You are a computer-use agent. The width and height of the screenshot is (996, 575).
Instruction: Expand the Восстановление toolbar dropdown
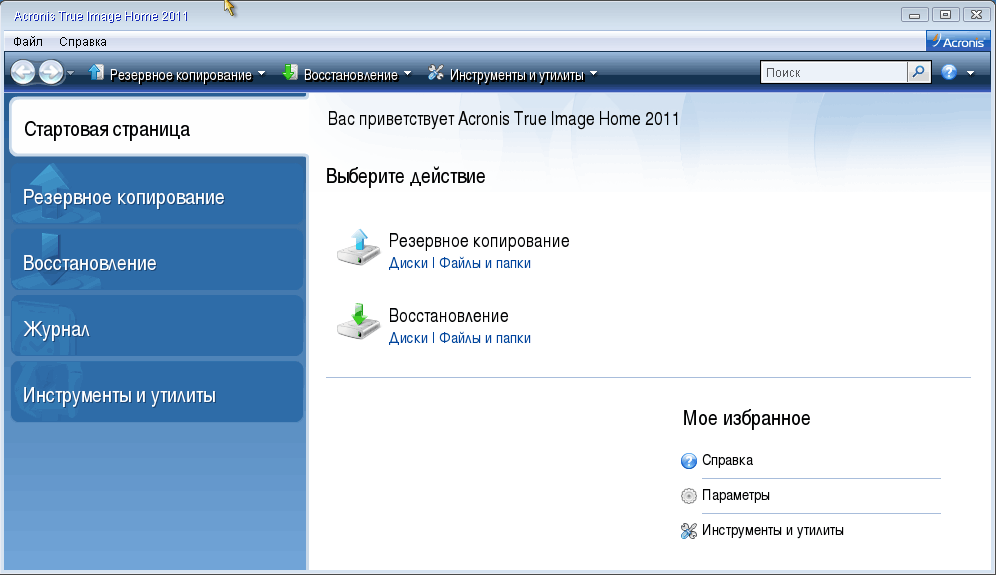pos(407,74)
